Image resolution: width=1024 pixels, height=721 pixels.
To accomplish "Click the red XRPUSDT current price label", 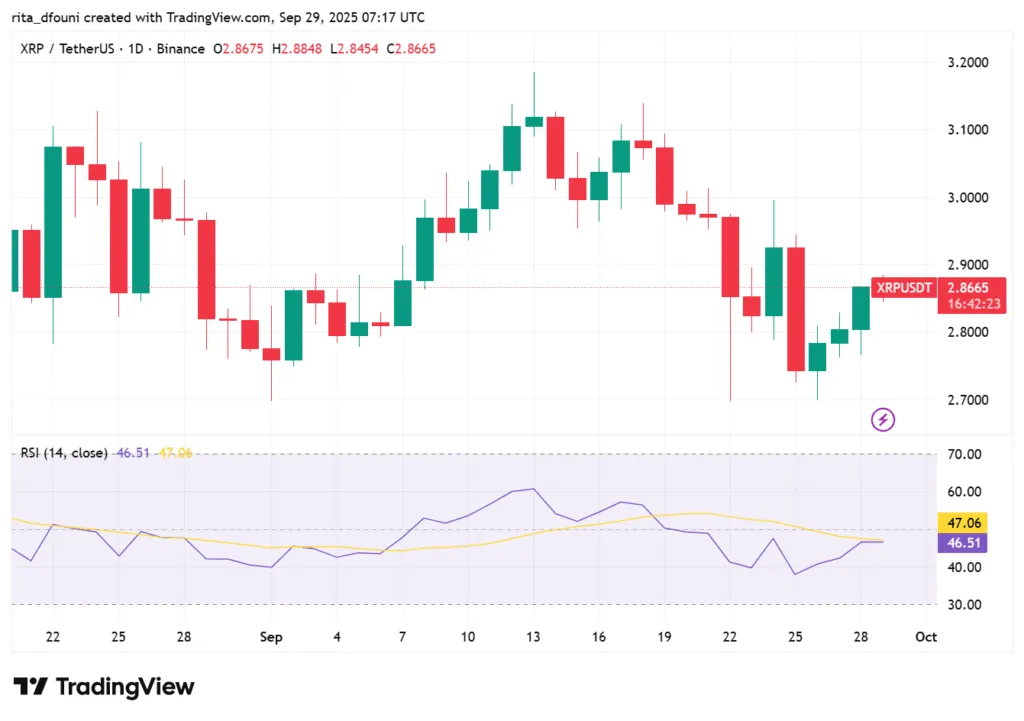I will tap(904, 288).
